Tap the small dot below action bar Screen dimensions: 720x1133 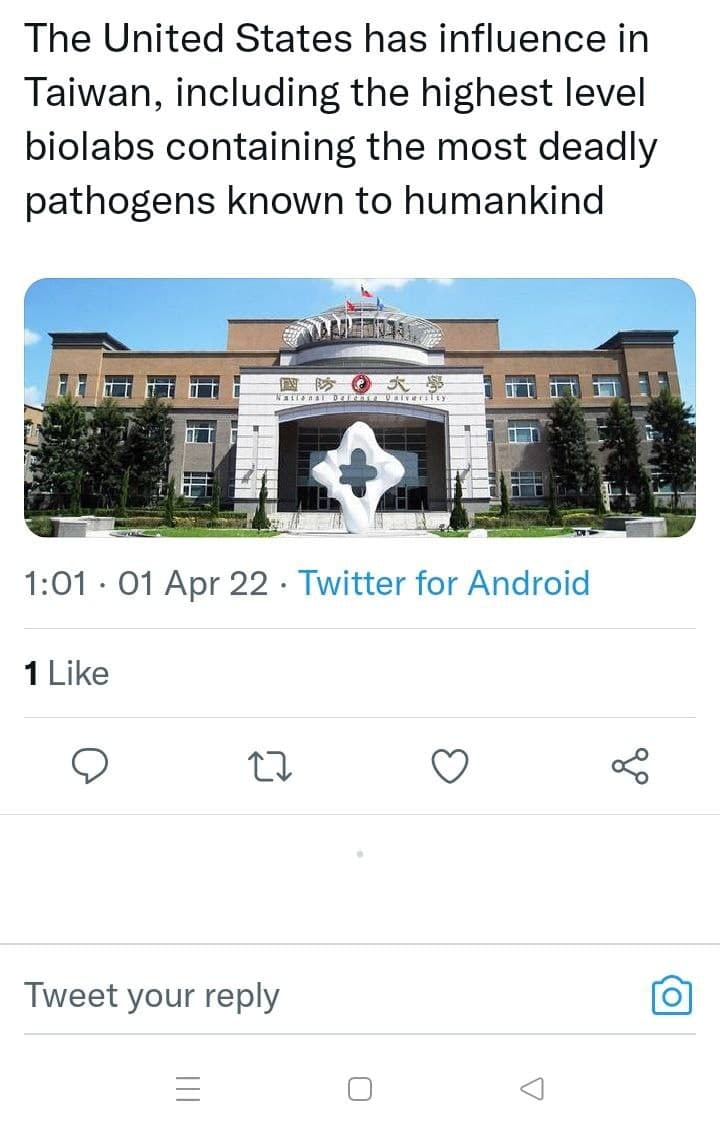tap(360, 854)
